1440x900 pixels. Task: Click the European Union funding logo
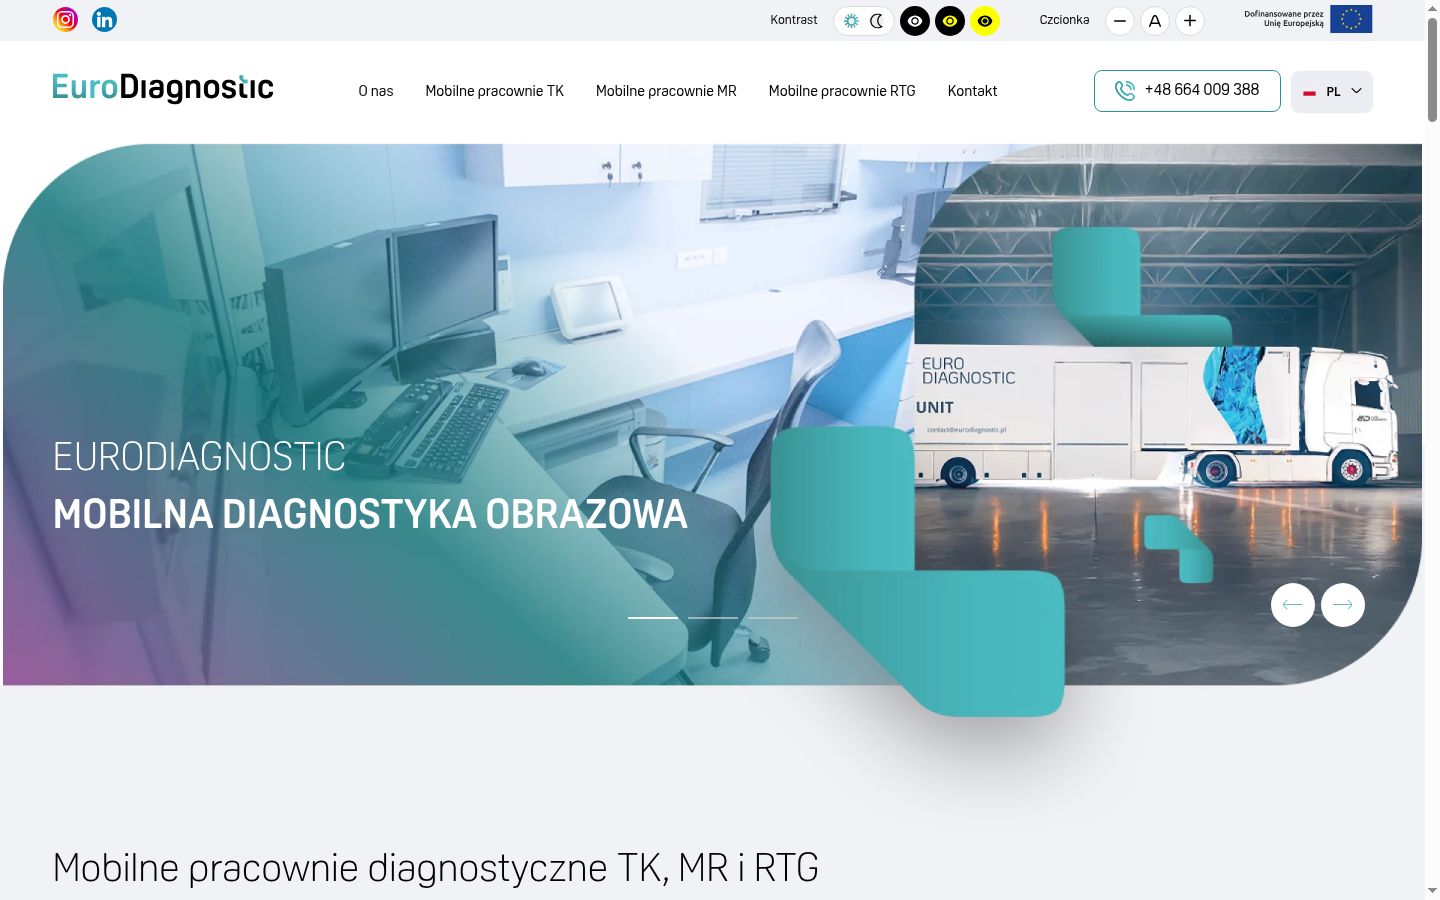1308,19
